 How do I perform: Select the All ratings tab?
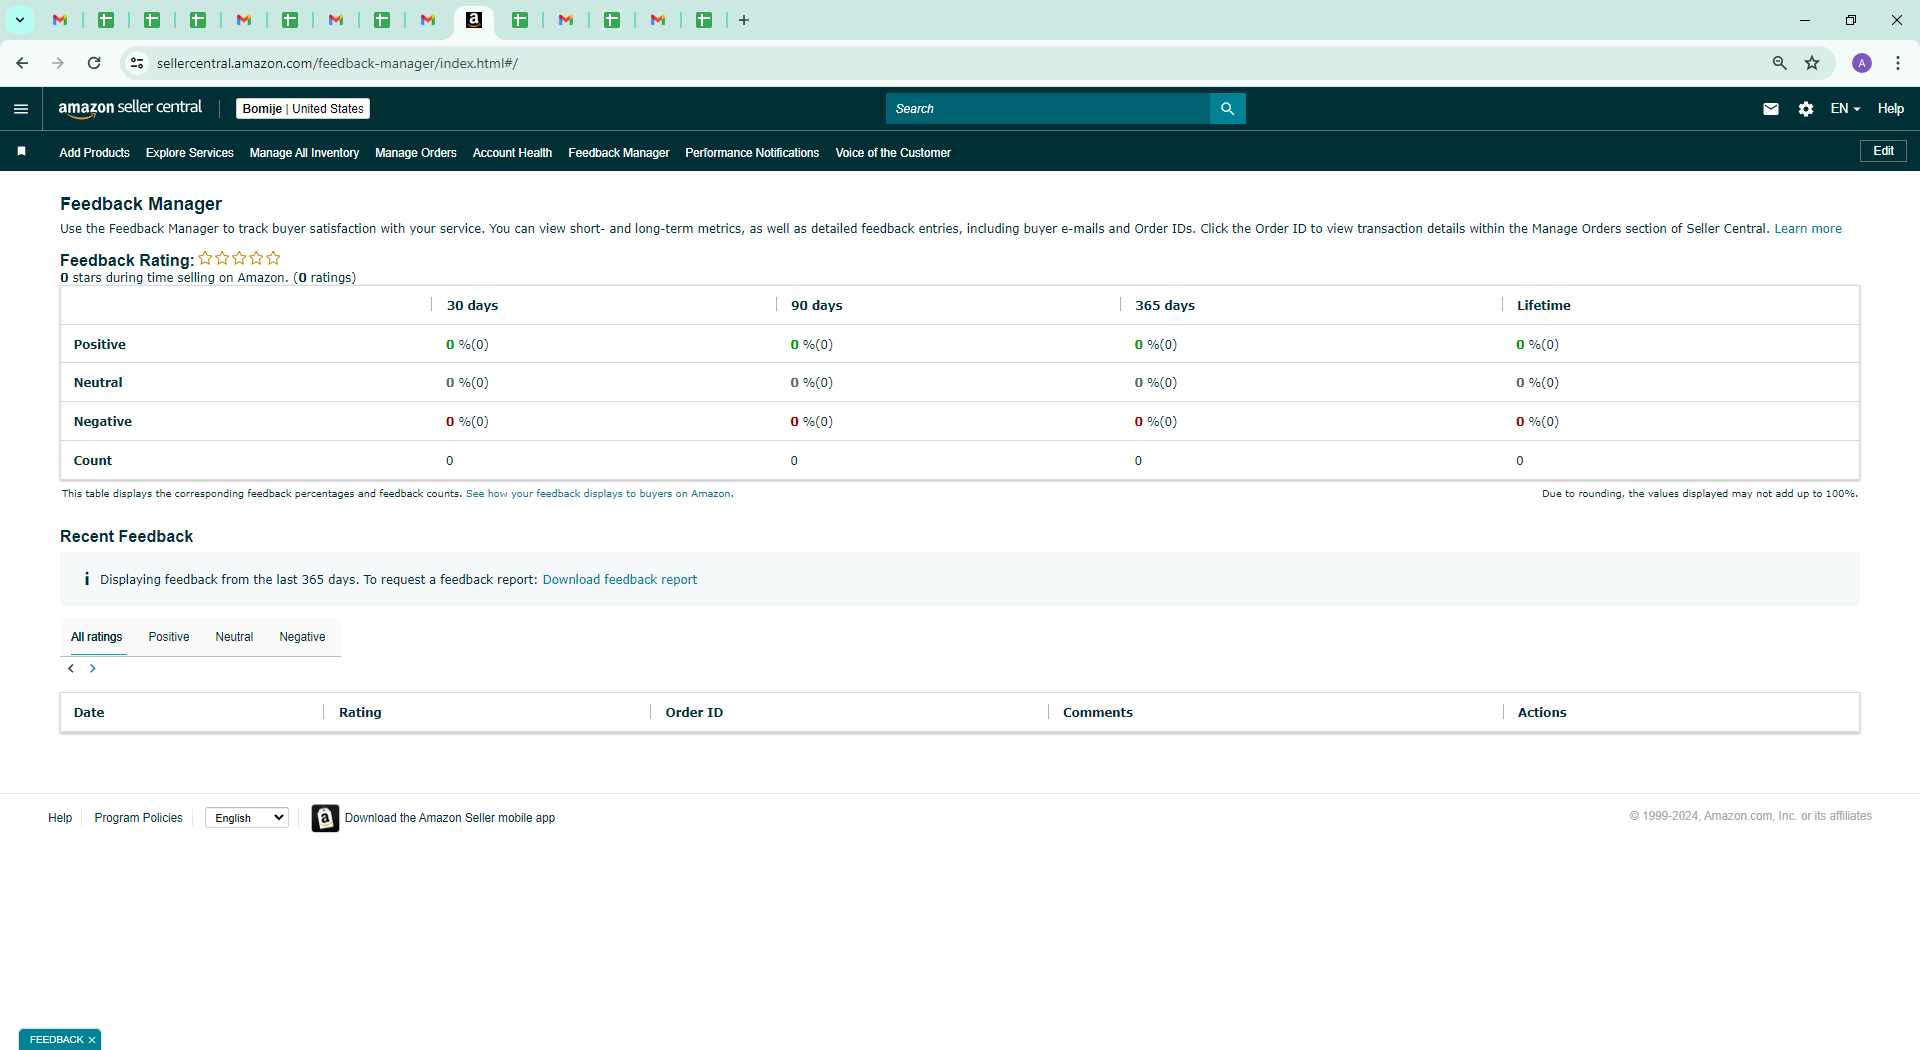click(97, 637)
